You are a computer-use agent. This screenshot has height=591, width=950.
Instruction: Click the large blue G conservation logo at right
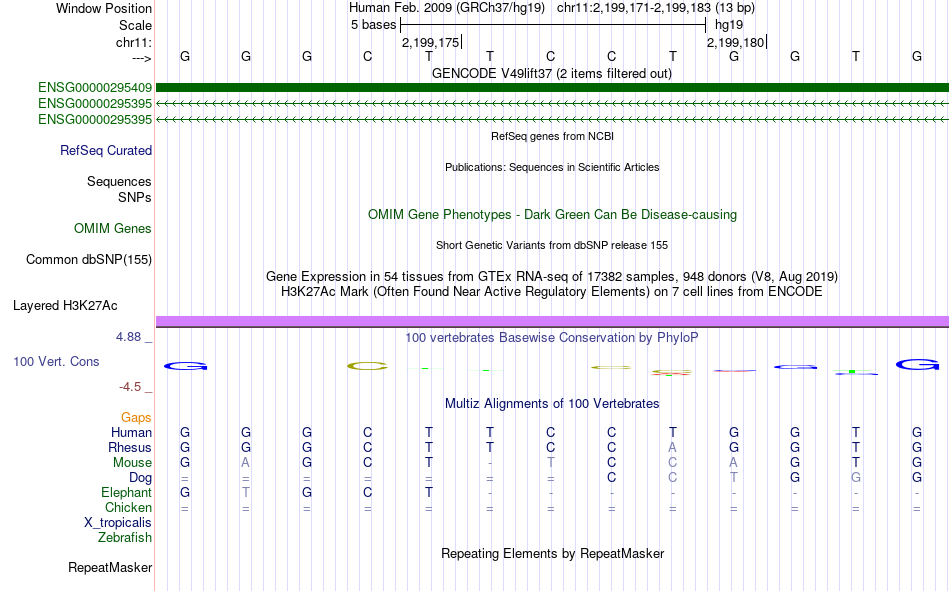[x=917, y=364]
